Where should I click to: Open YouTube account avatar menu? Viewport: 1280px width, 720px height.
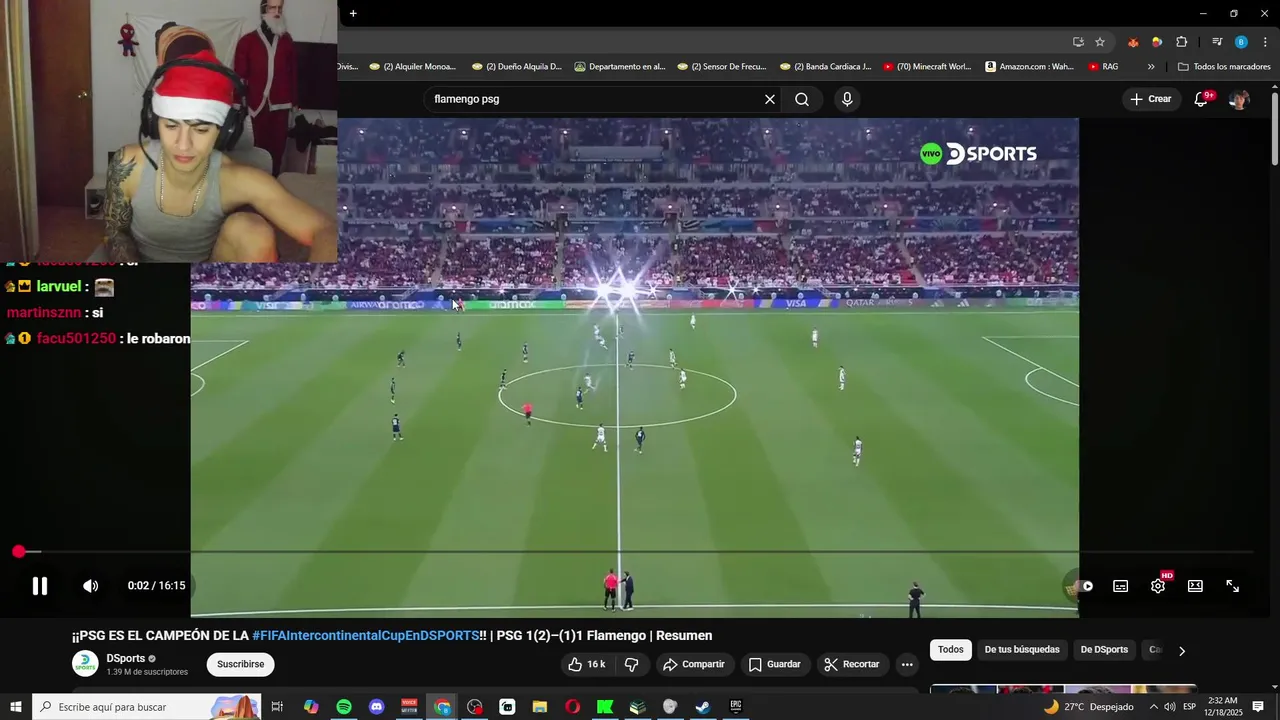pyautogui.click(x=1239, y=99)
